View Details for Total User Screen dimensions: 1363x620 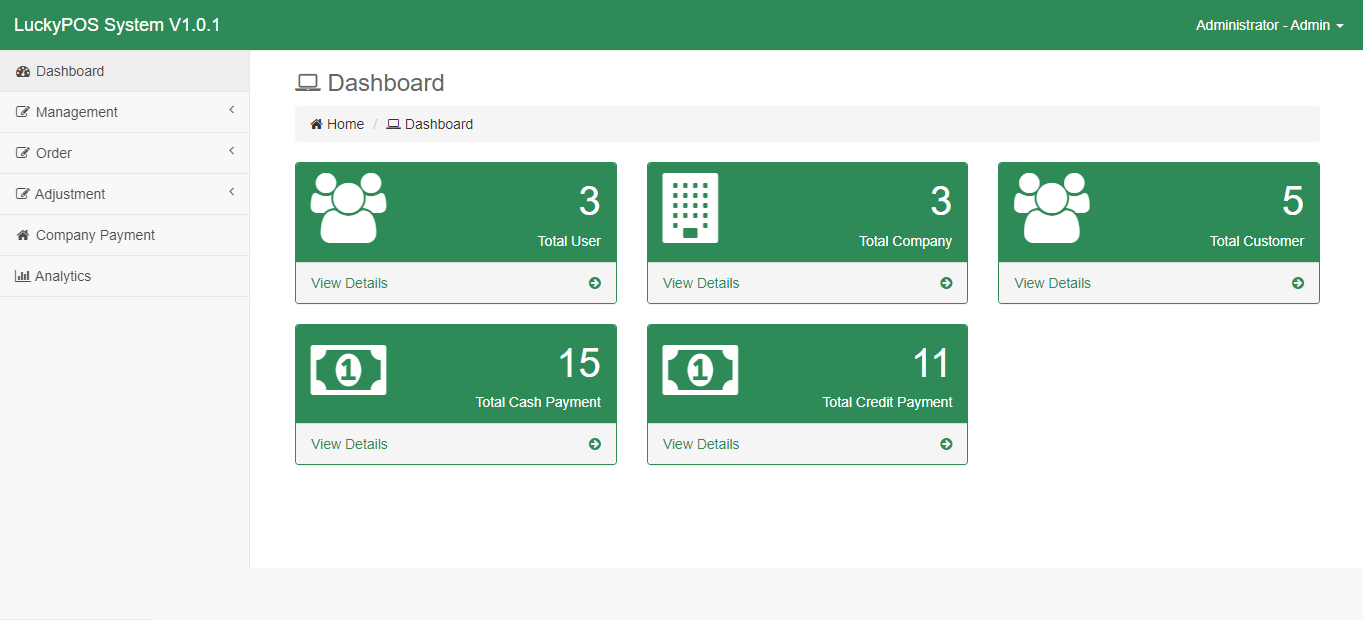point(349,283)
